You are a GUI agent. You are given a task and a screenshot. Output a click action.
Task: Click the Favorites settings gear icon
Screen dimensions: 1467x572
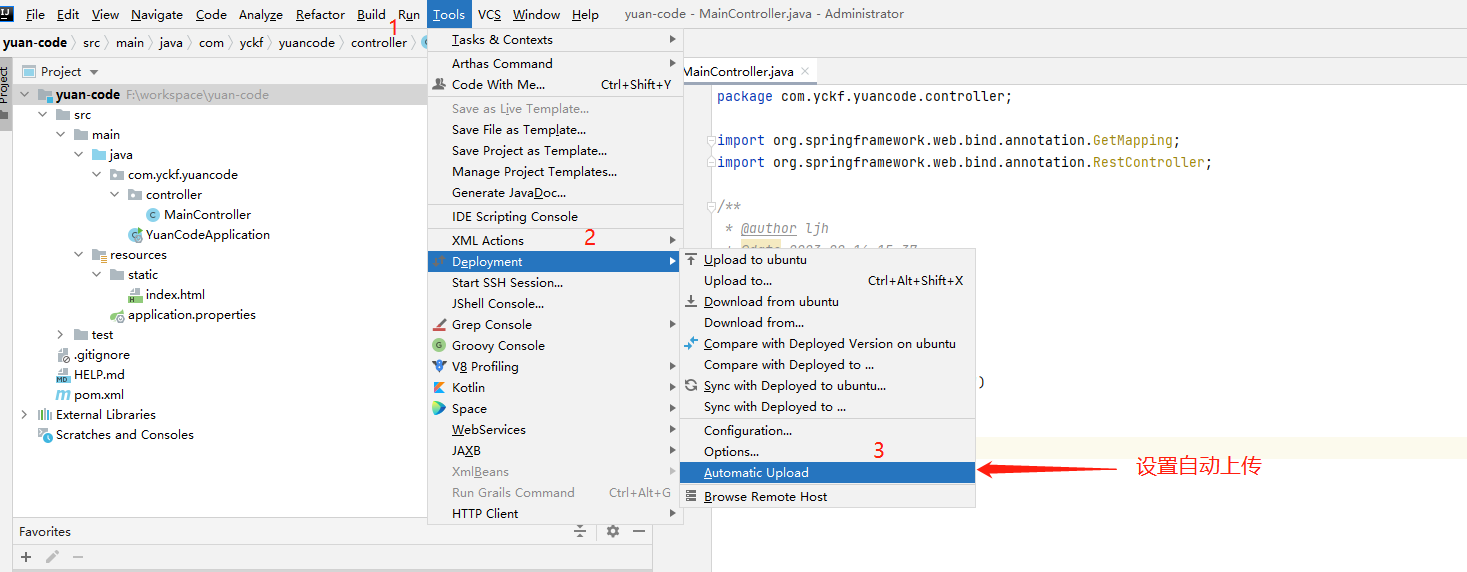(x=613, y=531)
